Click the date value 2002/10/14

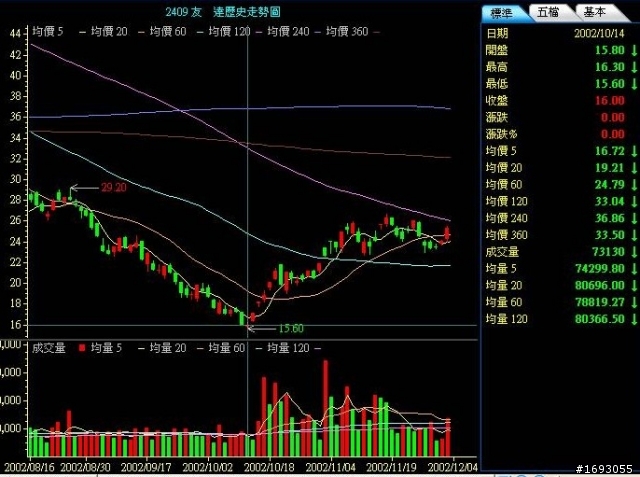[599, 33]
